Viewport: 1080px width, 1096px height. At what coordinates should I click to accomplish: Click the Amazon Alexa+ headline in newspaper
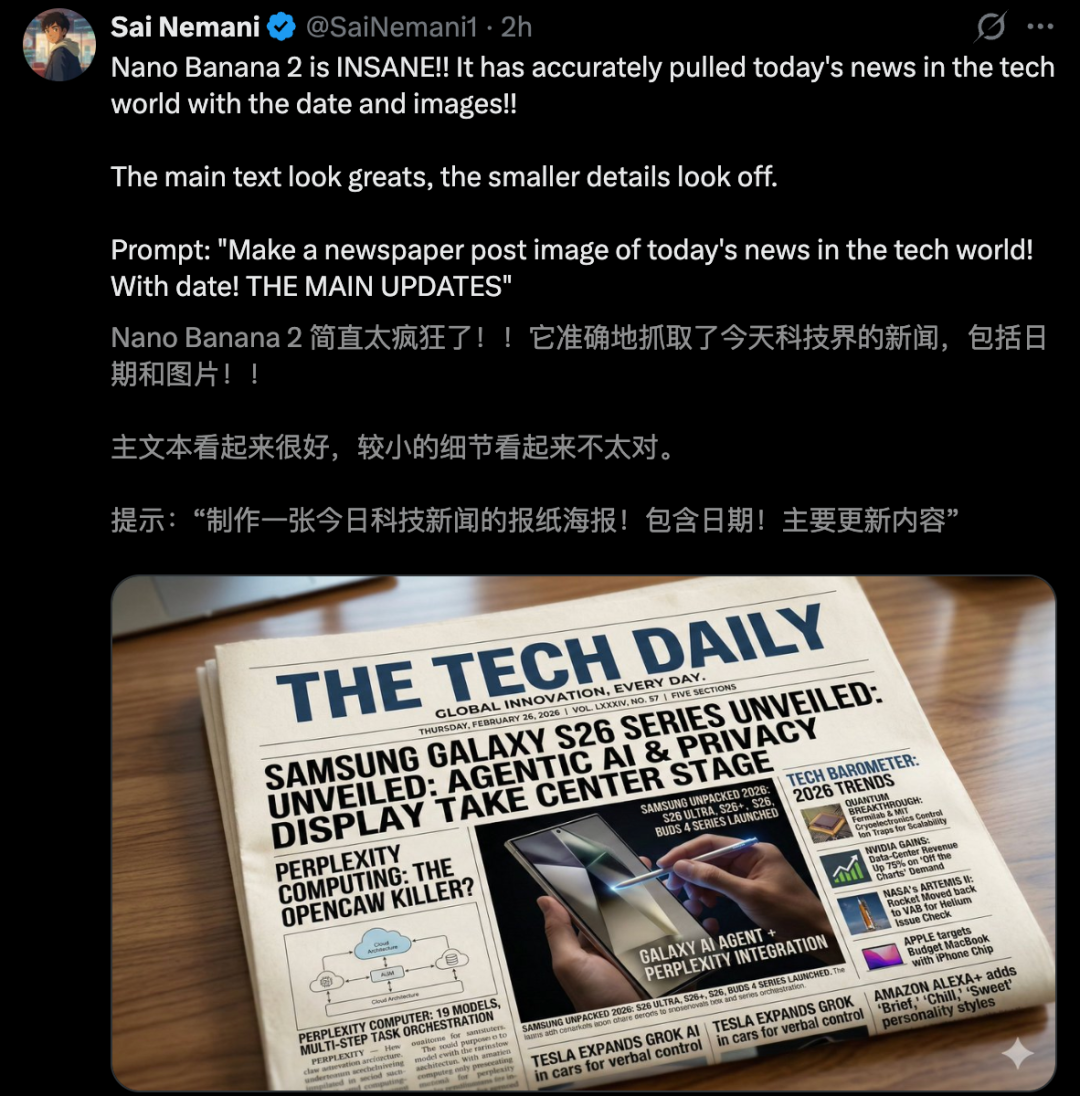pyautogui.click(x=945, y=997)
